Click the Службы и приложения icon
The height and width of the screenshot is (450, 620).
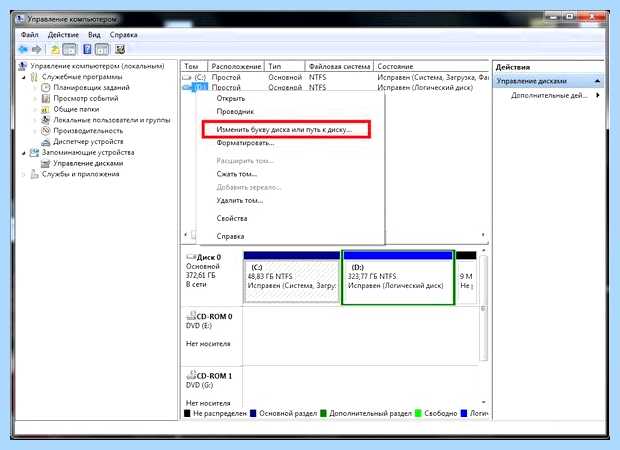click(x=35, y=174)
